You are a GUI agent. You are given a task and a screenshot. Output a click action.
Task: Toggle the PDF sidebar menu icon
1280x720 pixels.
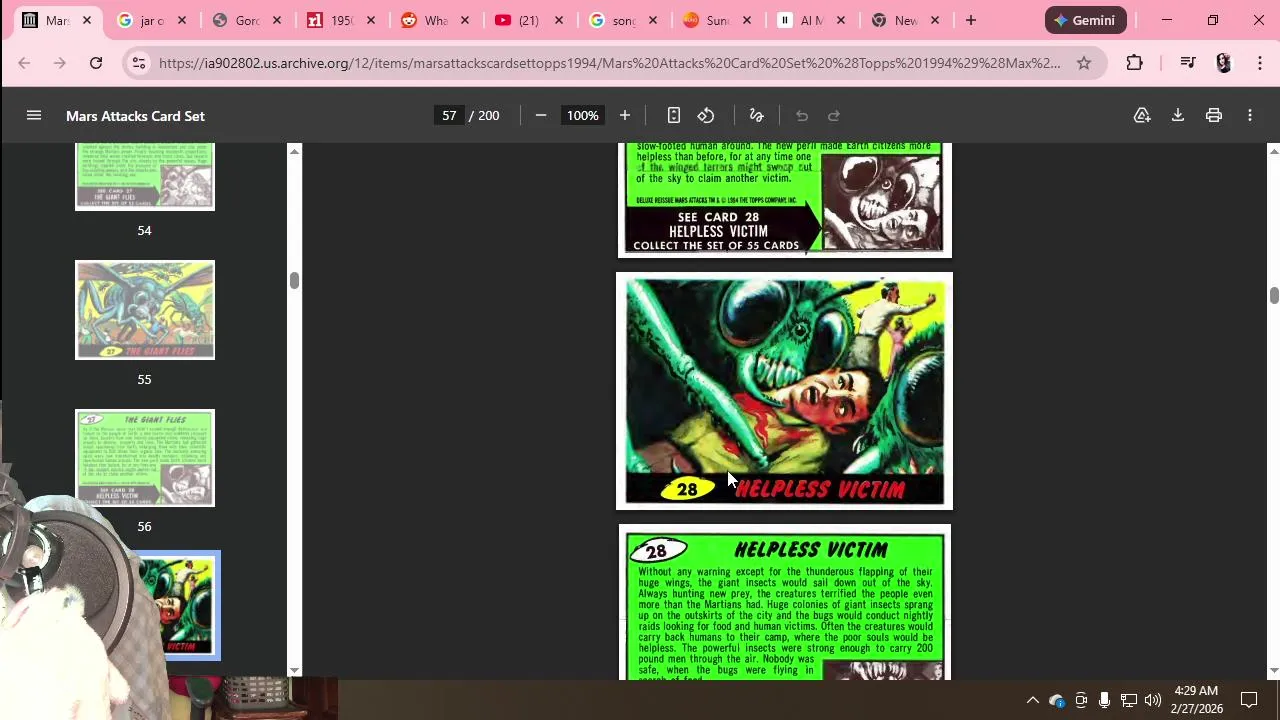34,116
